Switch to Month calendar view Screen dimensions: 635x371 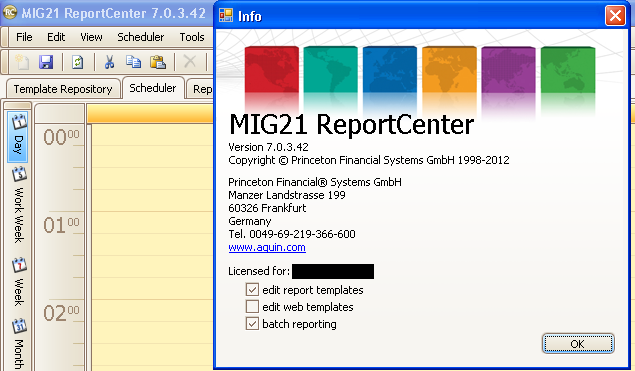click(x=18, y=344)
